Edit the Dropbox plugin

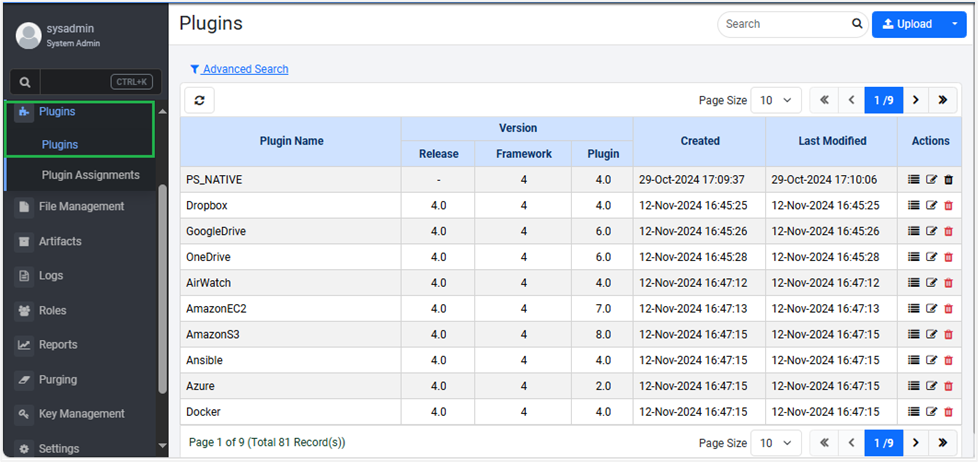click(931, 205)
